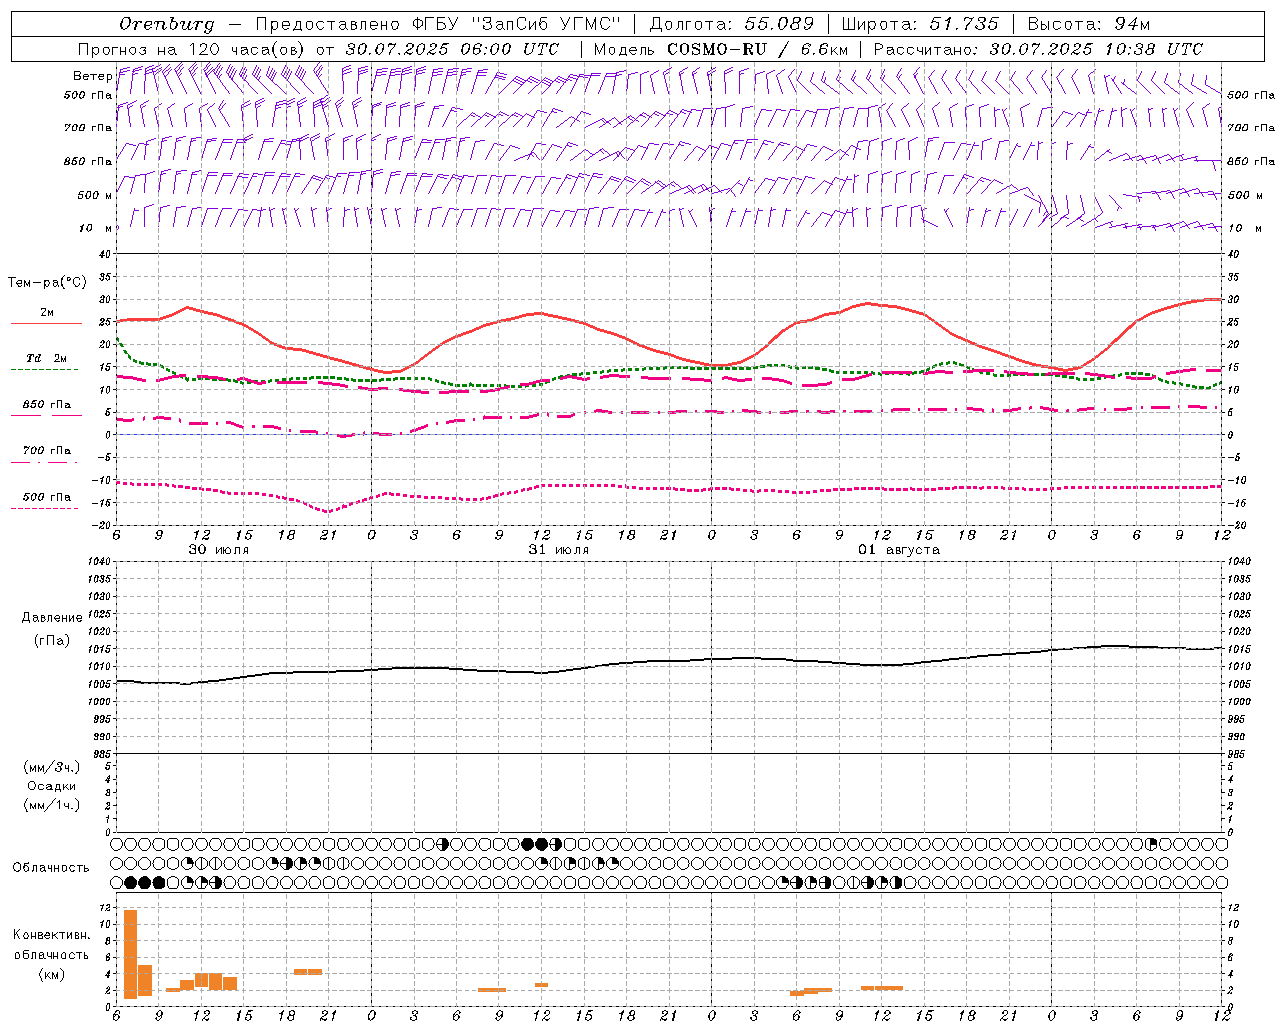Click the 'Облачность' cloud cover label
Viewport: 1280px width, 1024px height.
(51, 868)
